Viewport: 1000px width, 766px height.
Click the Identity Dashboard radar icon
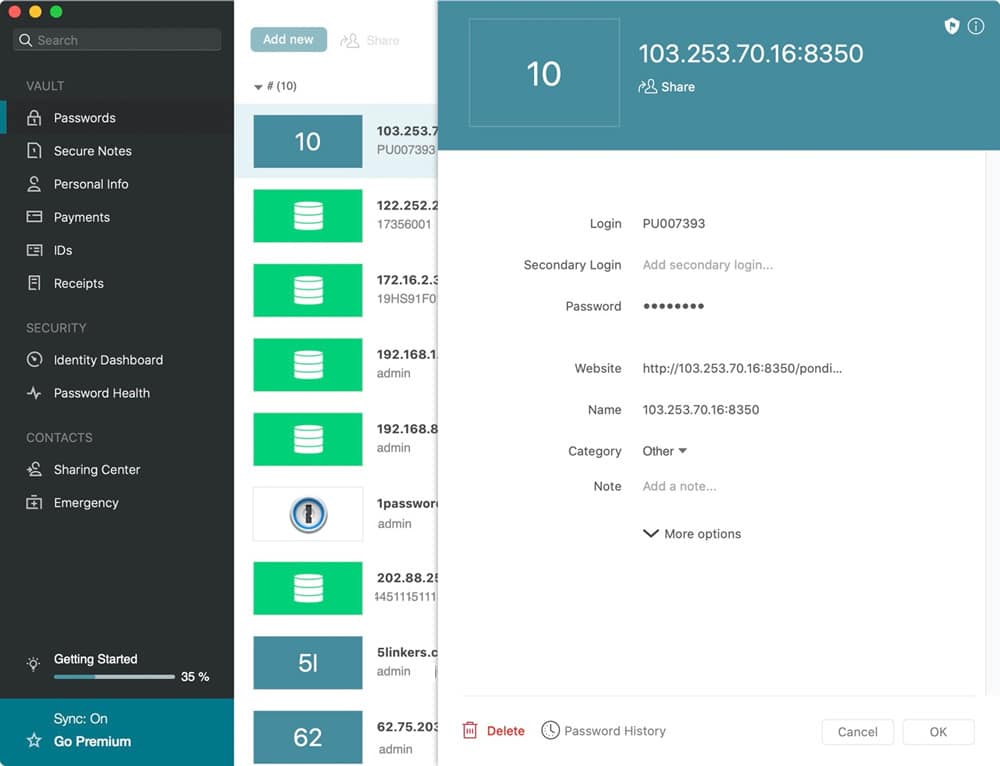pyautogui.click(x=34, y=360)
